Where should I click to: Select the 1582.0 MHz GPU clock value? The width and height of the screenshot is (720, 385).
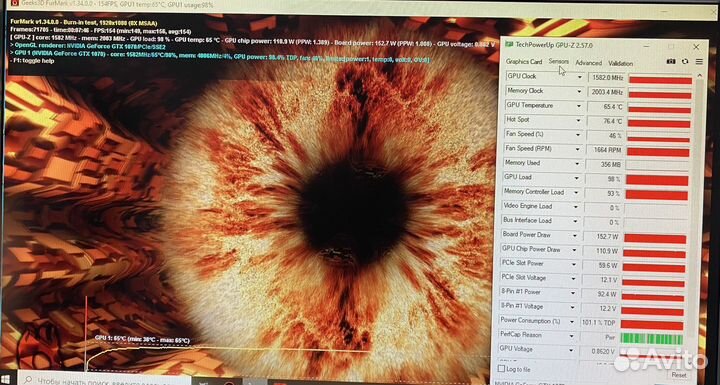607,78
